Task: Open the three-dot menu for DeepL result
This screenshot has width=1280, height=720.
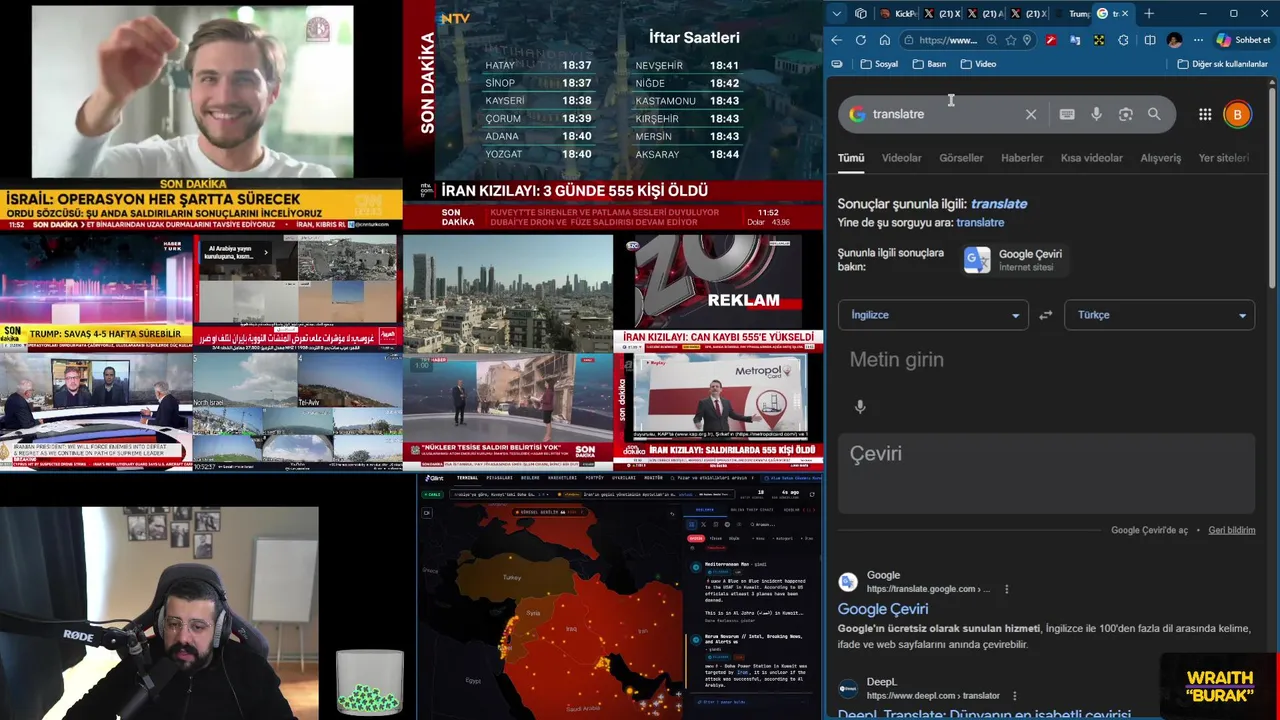Action: point(1014,696)
